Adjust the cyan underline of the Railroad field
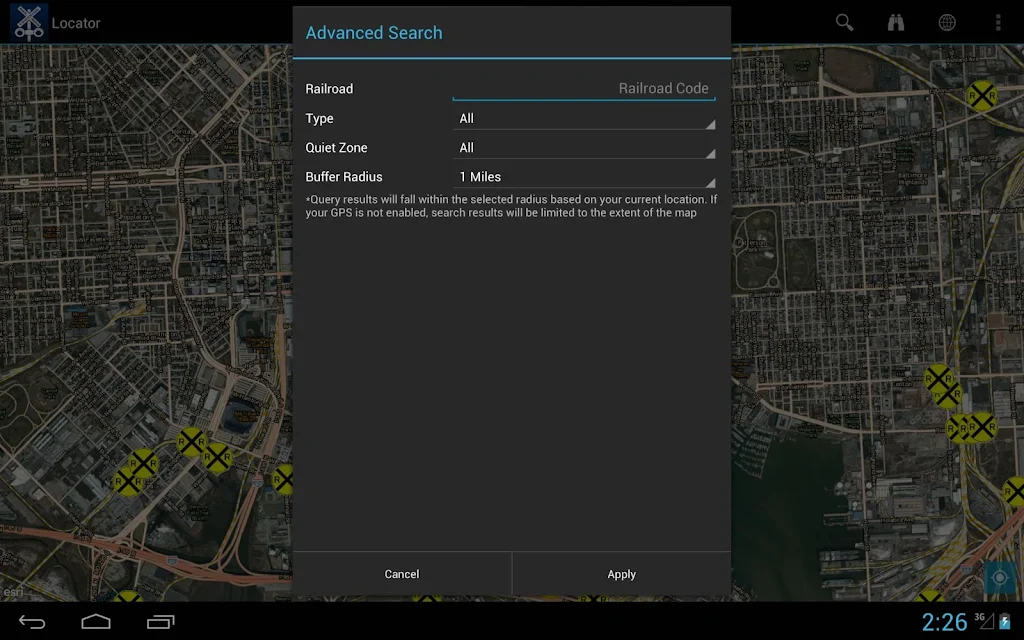The image size is (1024, 640). tap(584, 98)
